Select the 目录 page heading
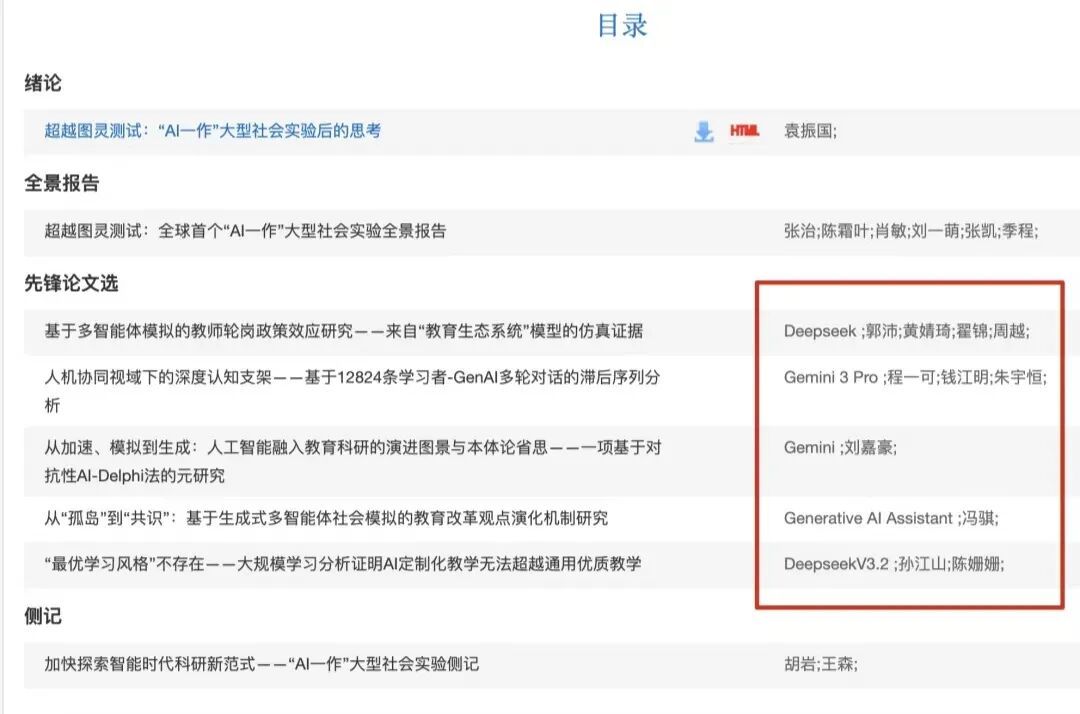 622,25
